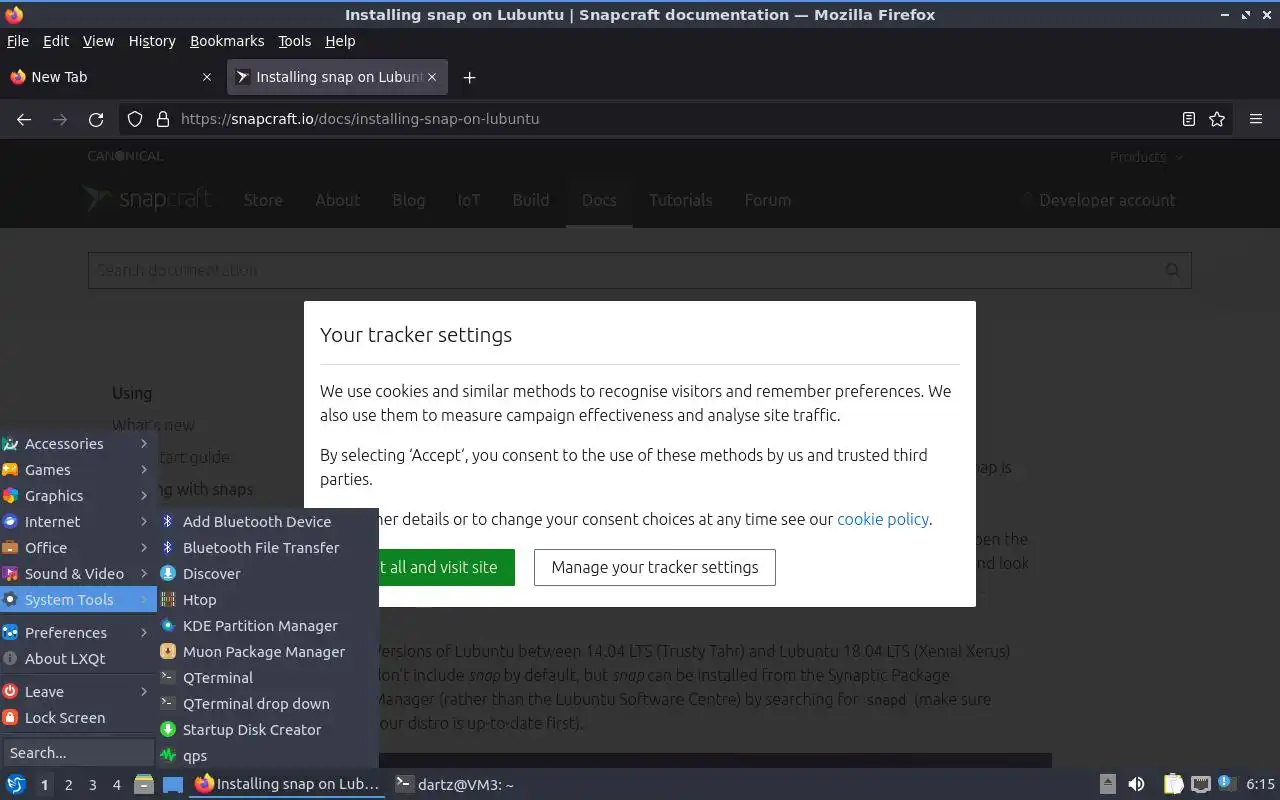The width and height of the screenshot is (1280, 800).
Task: Toggle reader view icon
Action: (1189, 119)
